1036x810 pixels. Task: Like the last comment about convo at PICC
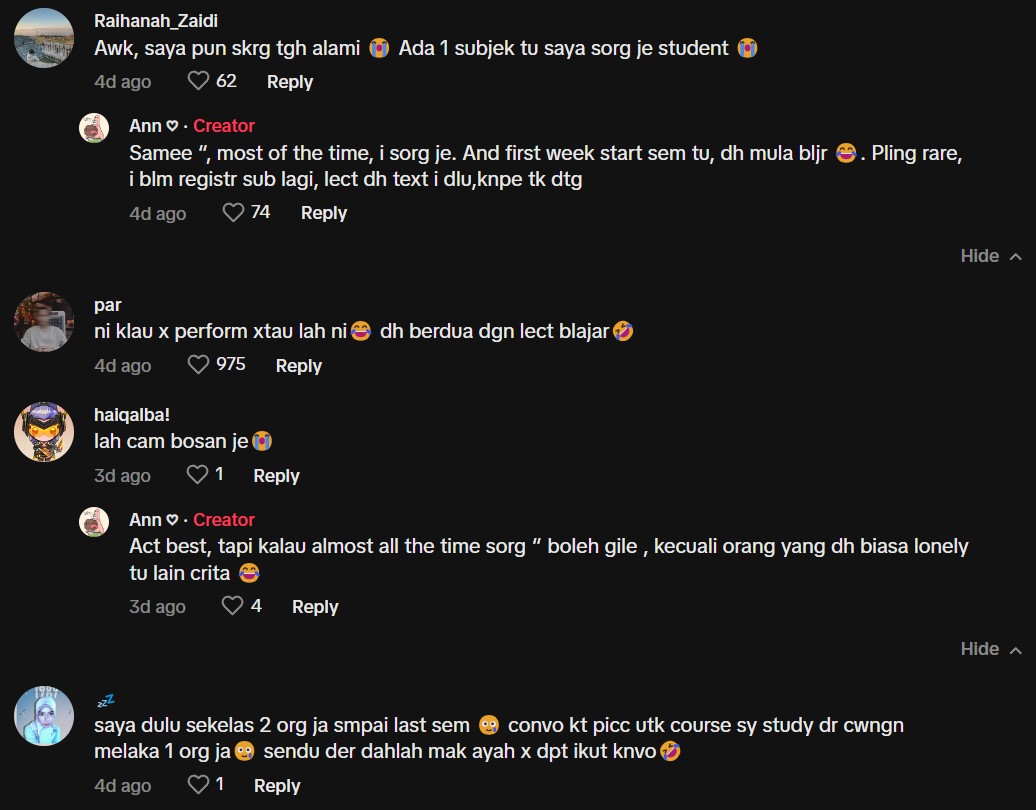[198, 785]
